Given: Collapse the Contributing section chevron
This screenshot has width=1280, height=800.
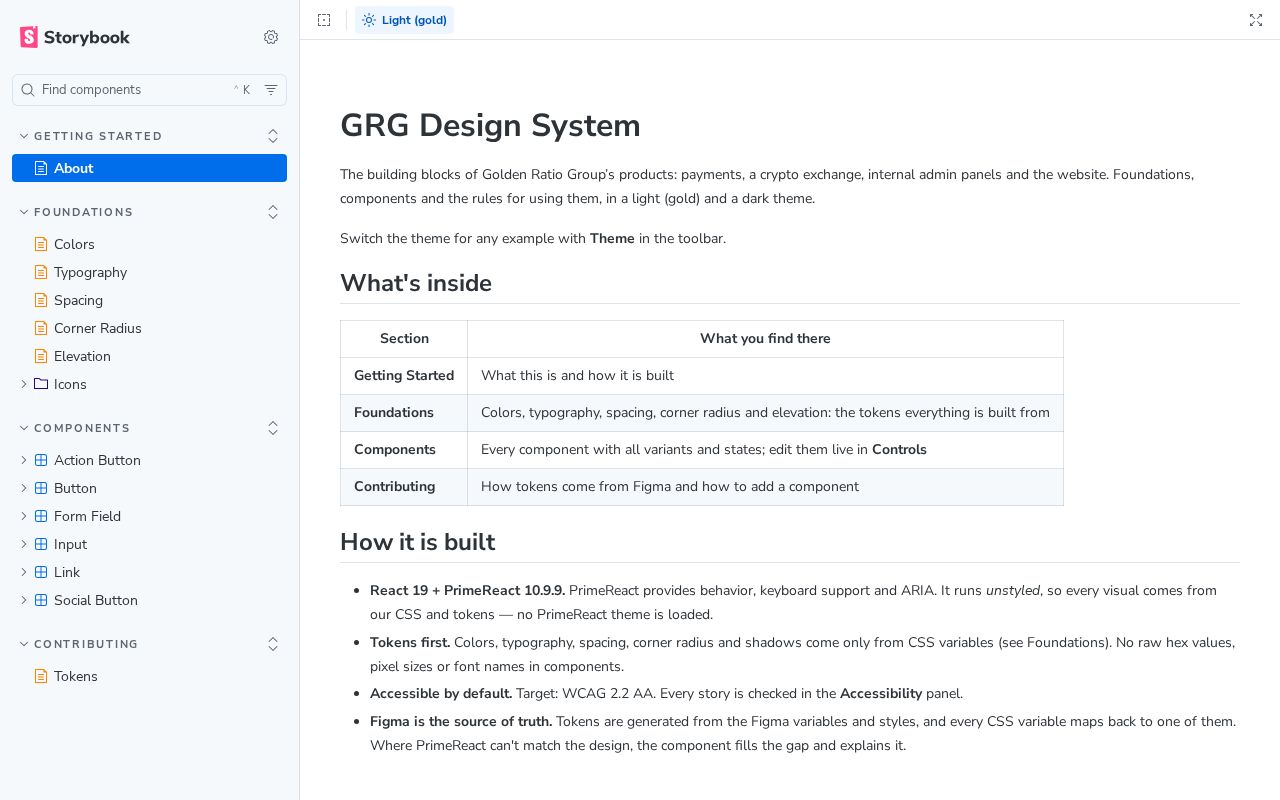Looking at the screenshot, I should pos(24,644).
